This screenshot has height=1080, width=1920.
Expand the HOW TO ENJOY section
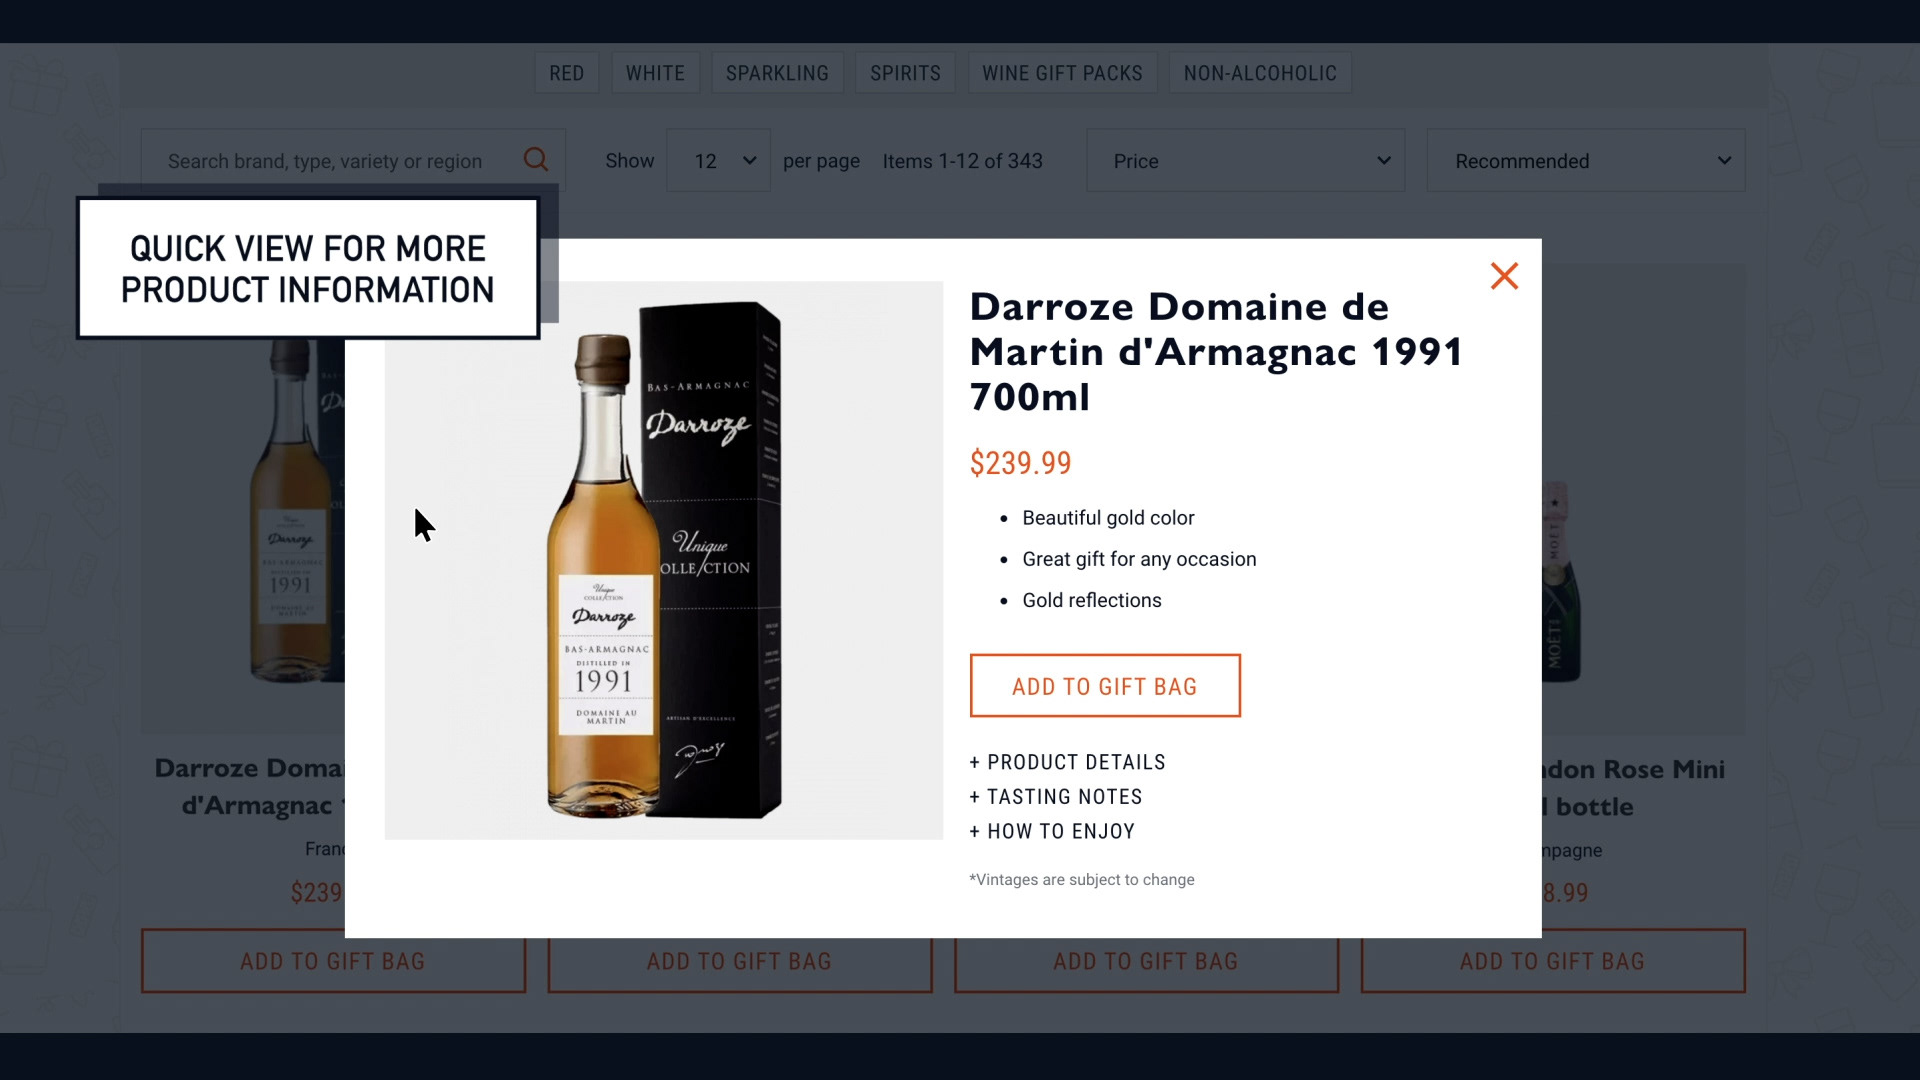point(1052,831)
